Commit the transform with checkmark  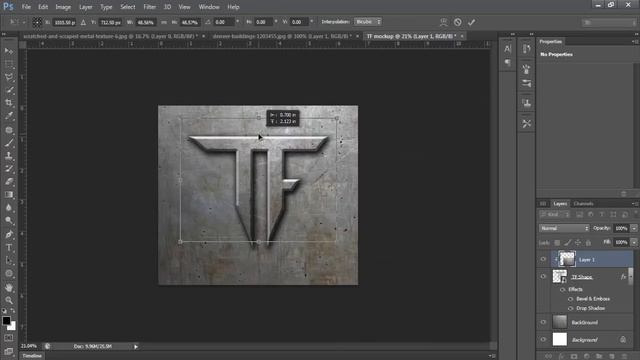471,22
